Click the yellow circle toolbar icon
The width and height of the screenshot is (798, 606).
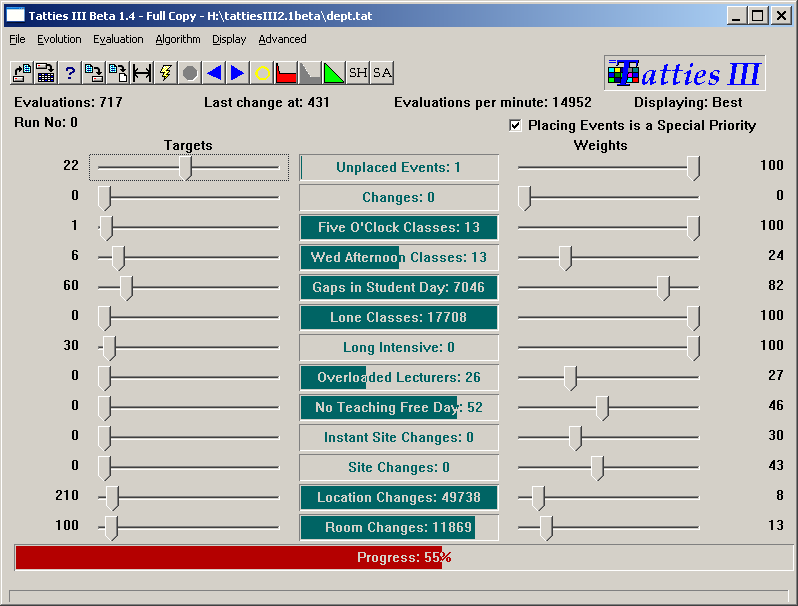[x=262, y=73]
